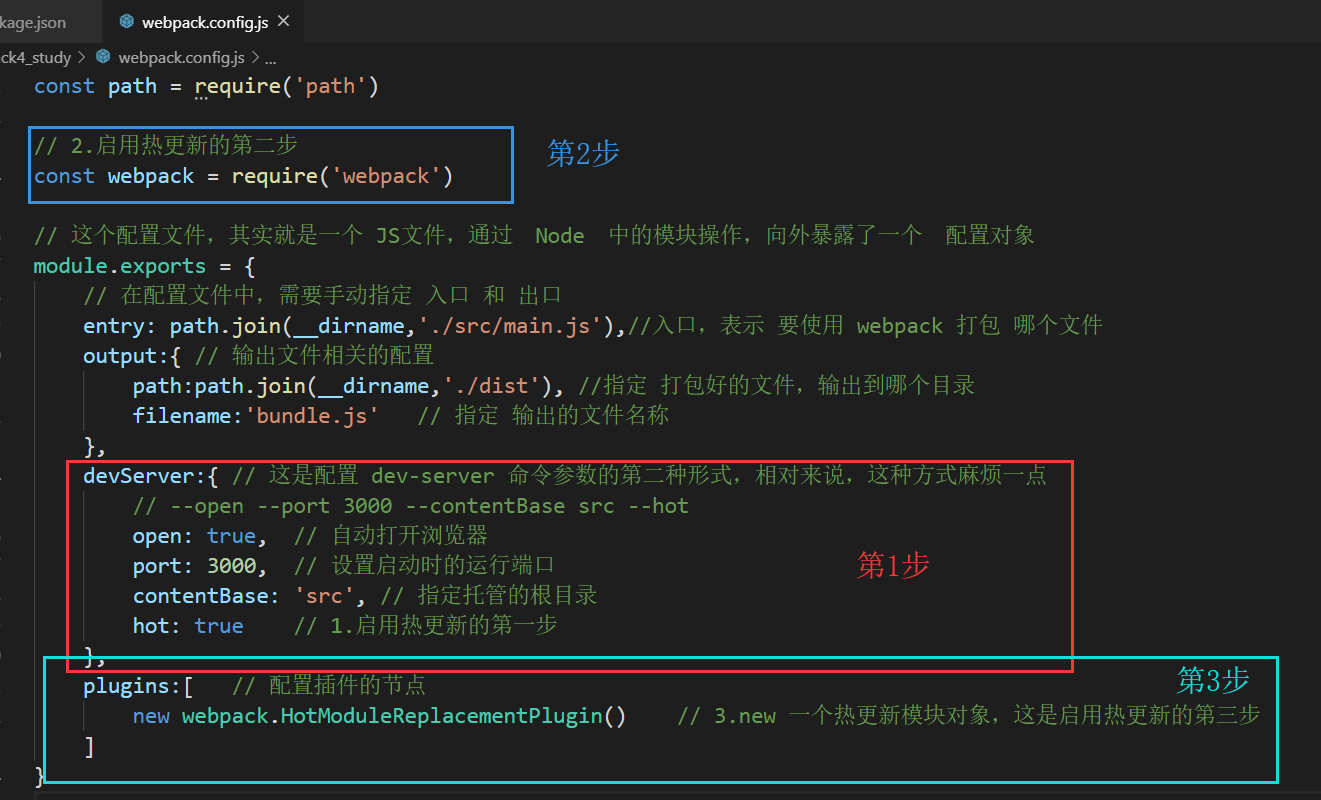Close the webpack.config.js tab
This screenshot has width=1321, height=800.
[x=284, y=21]
